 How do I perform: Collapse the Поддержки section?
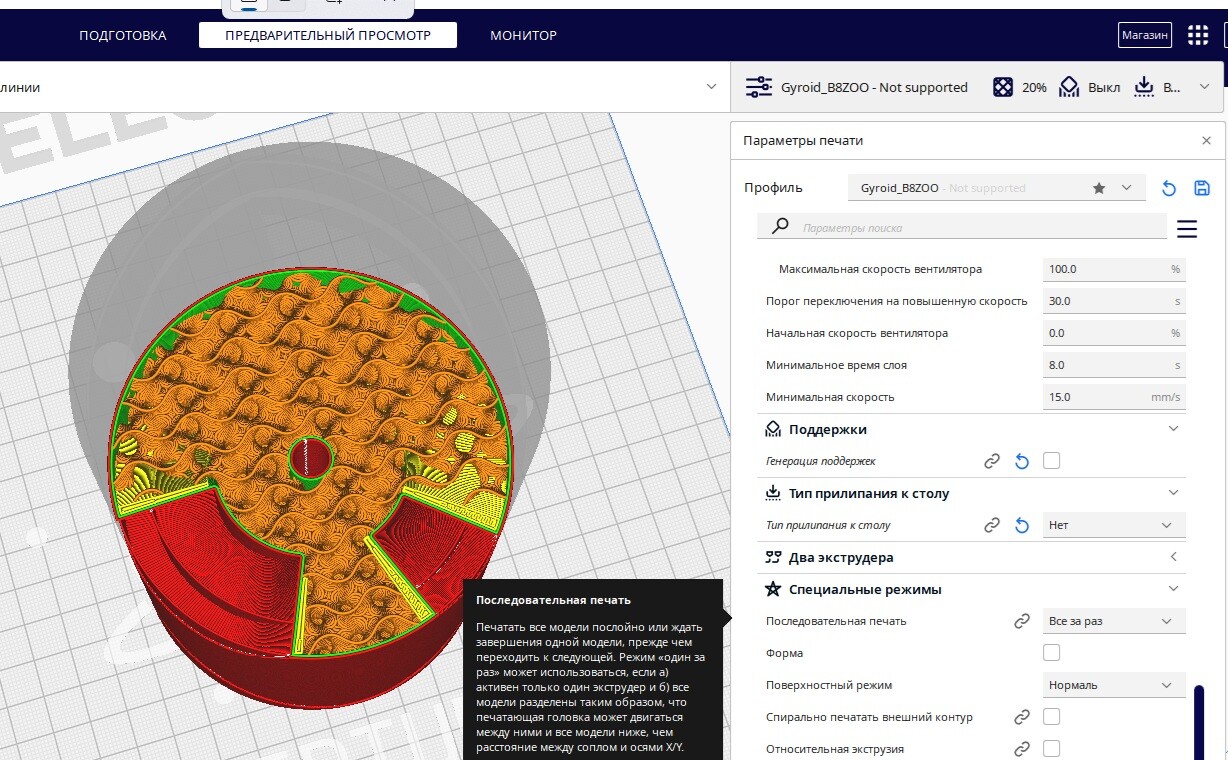pyautogui.click(x=1174, y=429)
